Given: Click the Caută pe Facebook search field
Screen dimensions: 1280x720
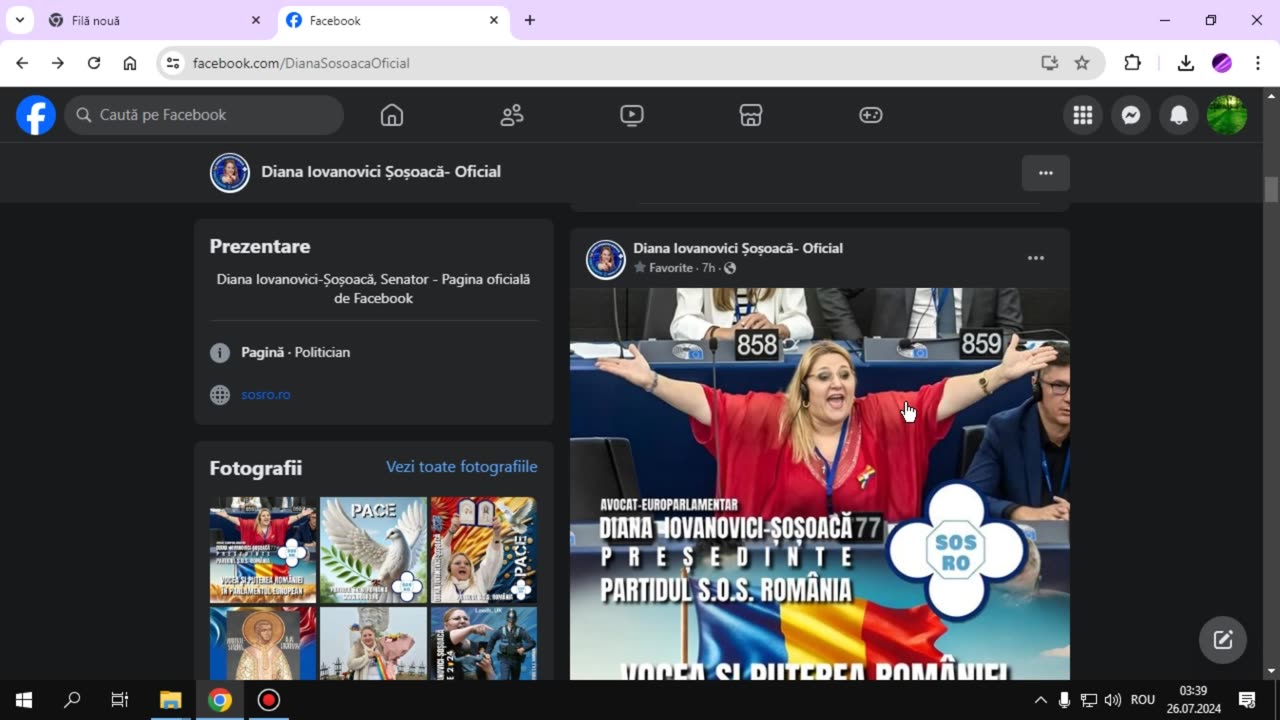Looking at the screenshot, I should click(204, 115).
